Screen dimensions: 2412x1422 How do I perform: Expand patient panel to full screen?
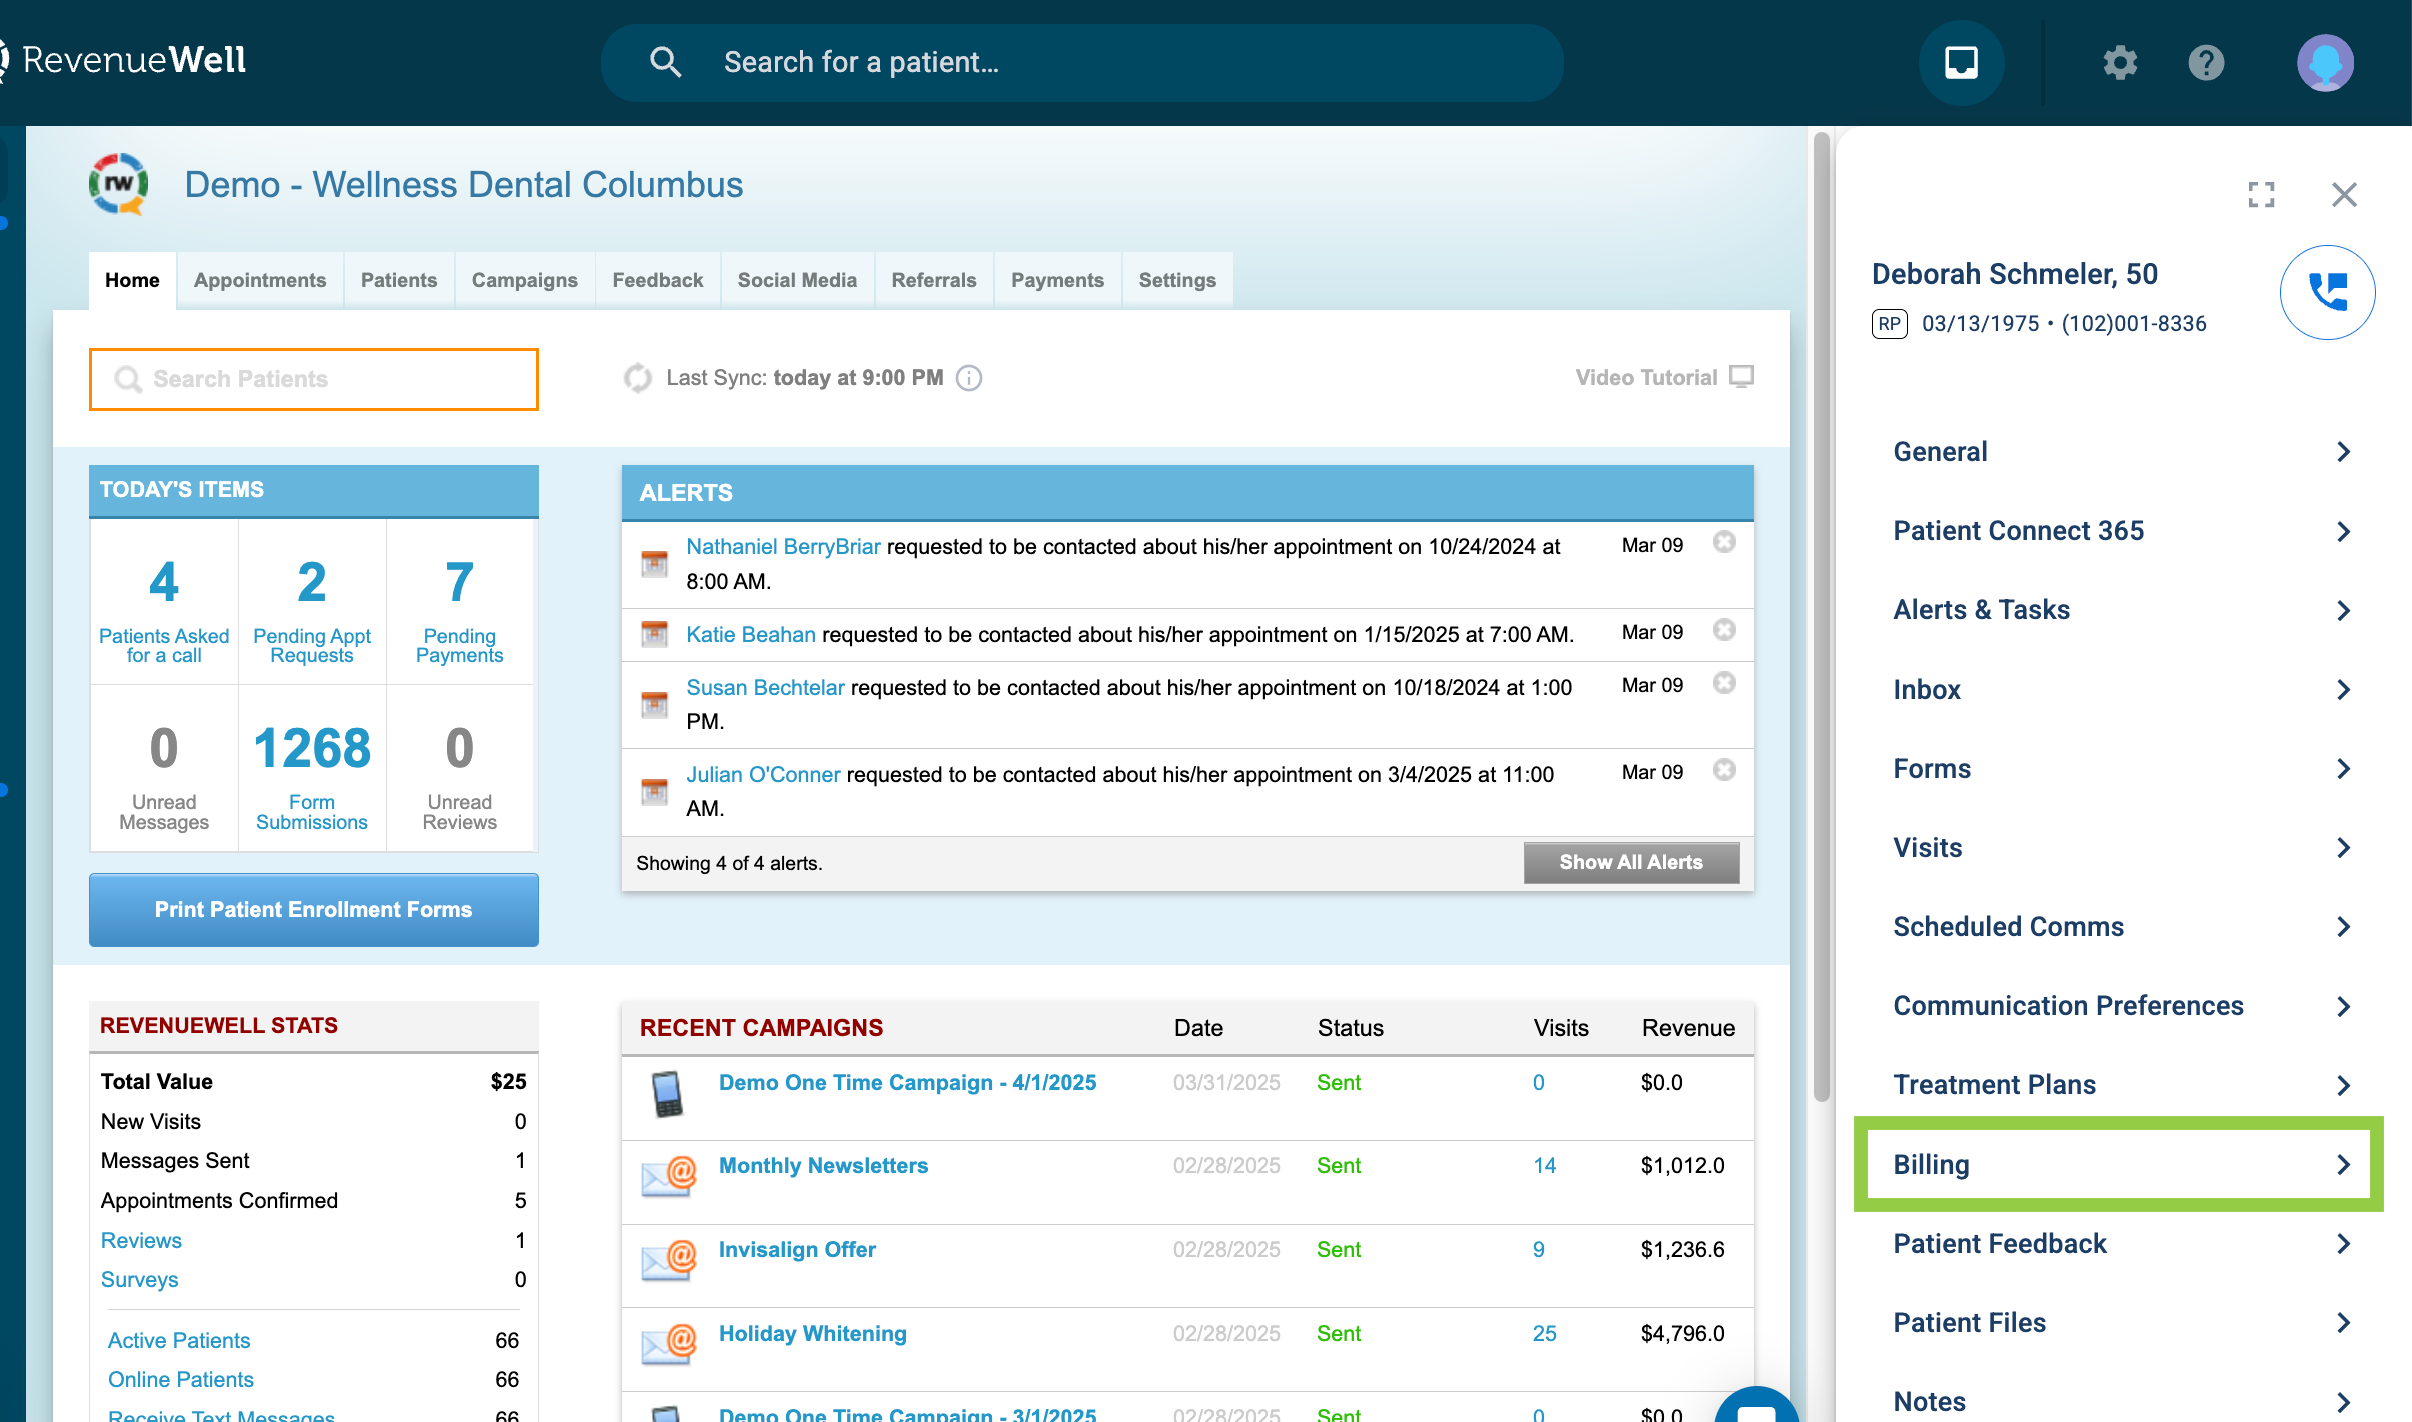coord(2261,194)
